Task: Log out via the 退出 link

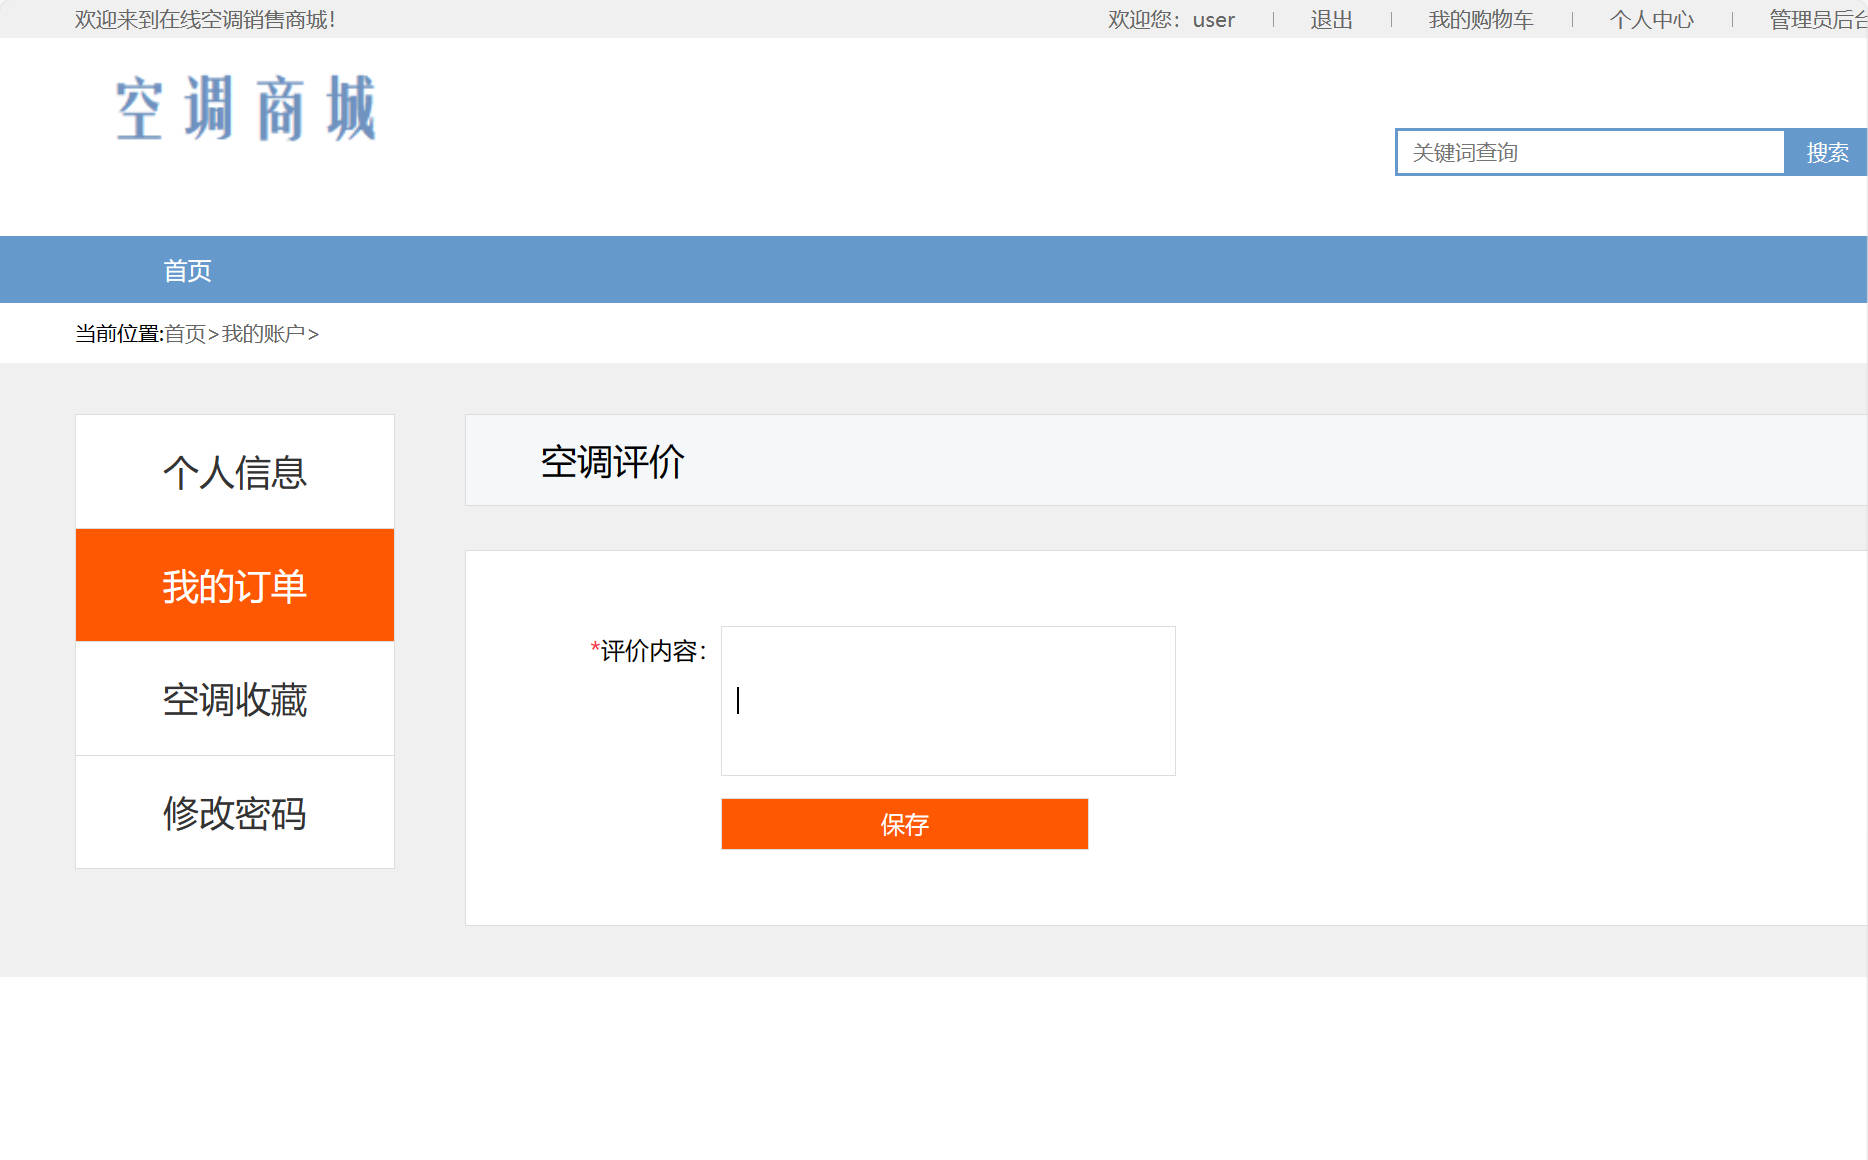Action: pyautogui.click(x=1331, y=19)
